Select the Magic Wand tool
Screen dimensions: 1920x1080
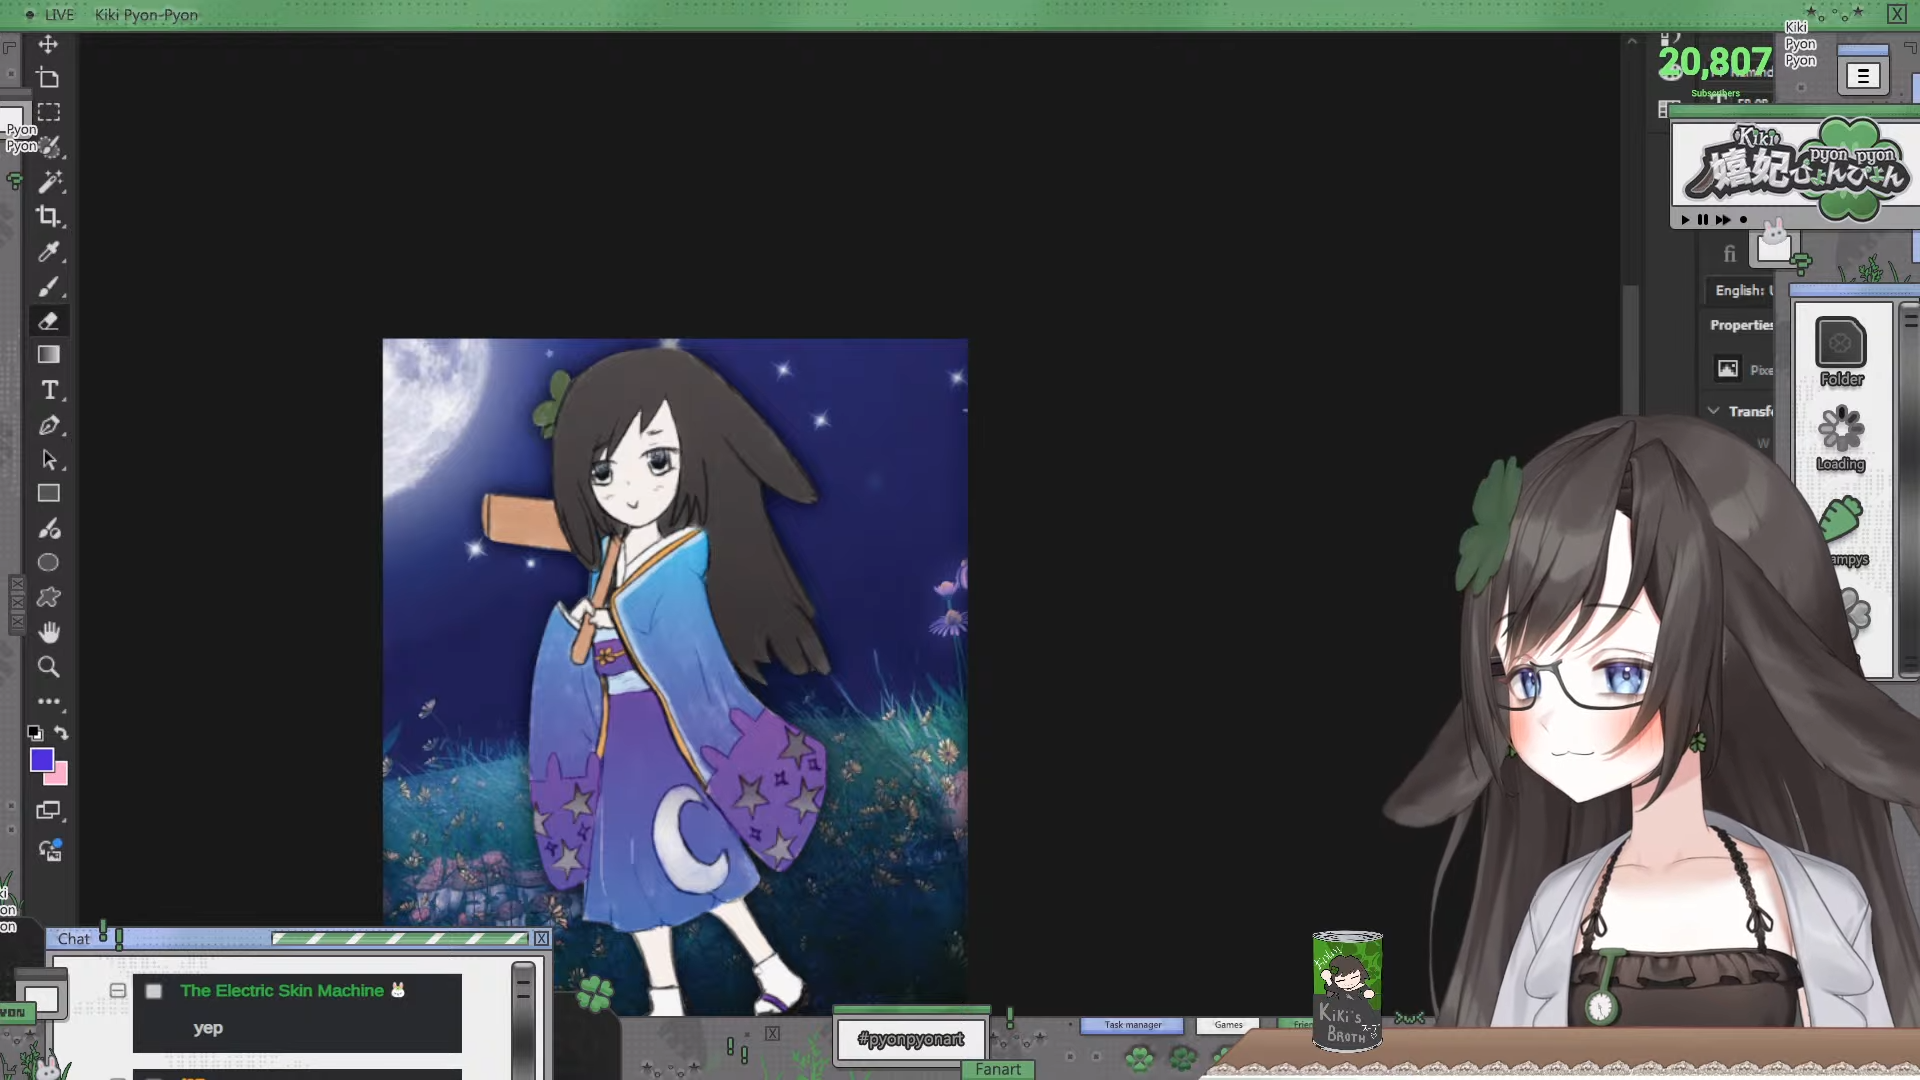click(49, 181)
